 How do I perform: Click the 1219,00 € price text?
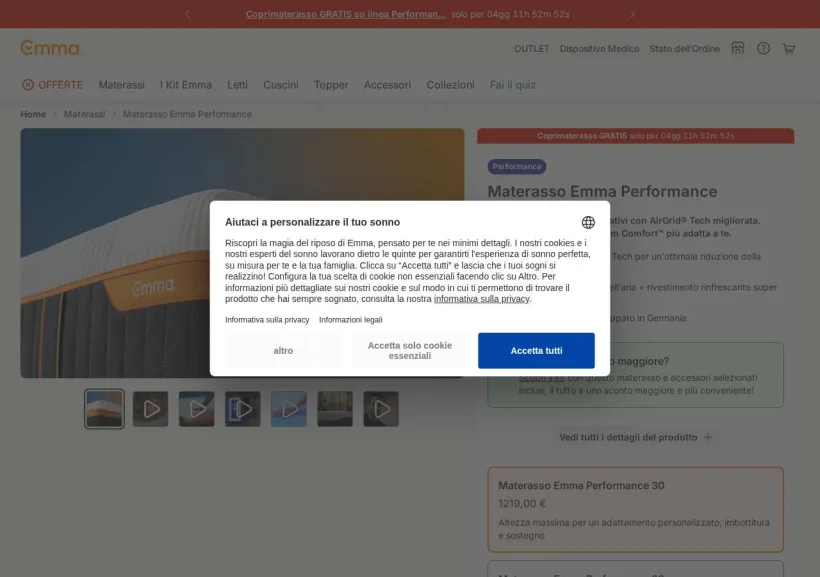click(522, 503)
